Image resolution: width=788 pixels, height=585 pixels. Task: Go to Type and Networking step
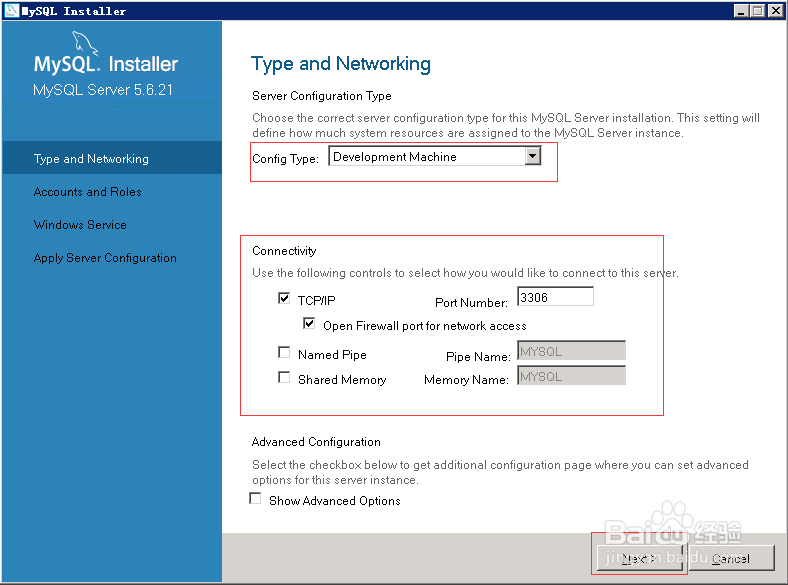point(112,158)
